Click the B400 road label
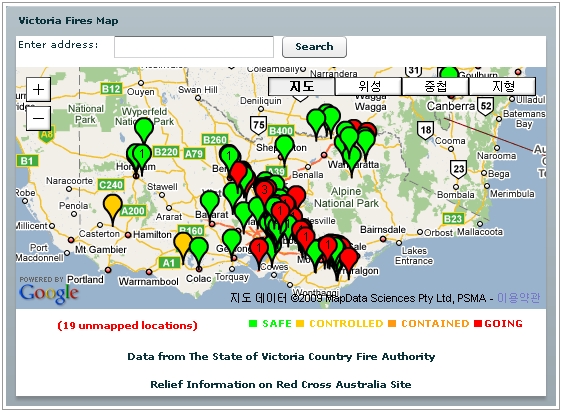The image size is (562, 412). [281, 131]
